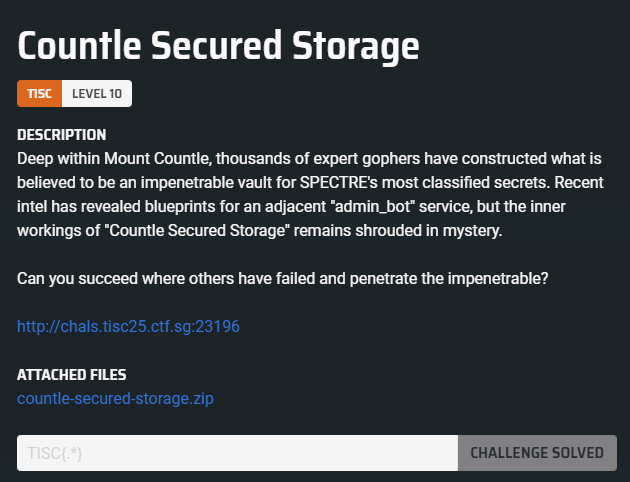
Task: Click the Level 10 badge
Action: (x=96, y=94)
